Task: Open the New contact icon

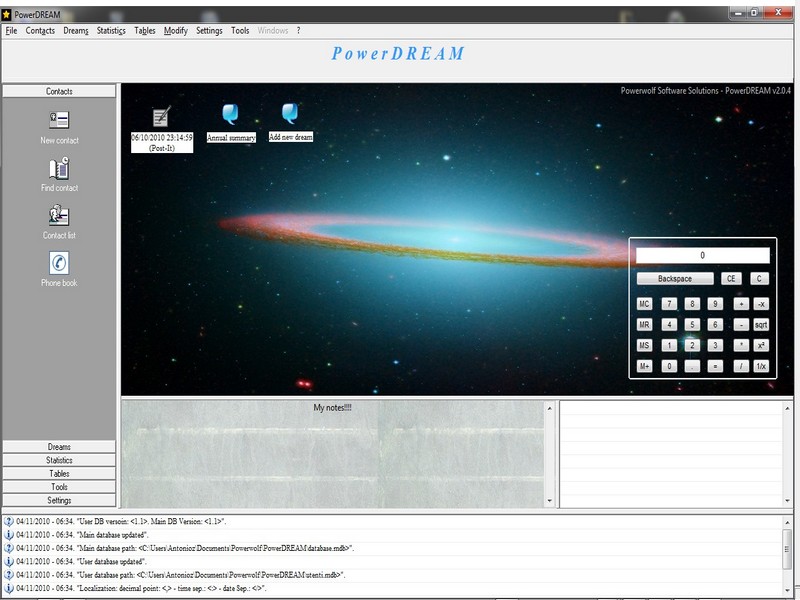Action: (x=59, y=120)
